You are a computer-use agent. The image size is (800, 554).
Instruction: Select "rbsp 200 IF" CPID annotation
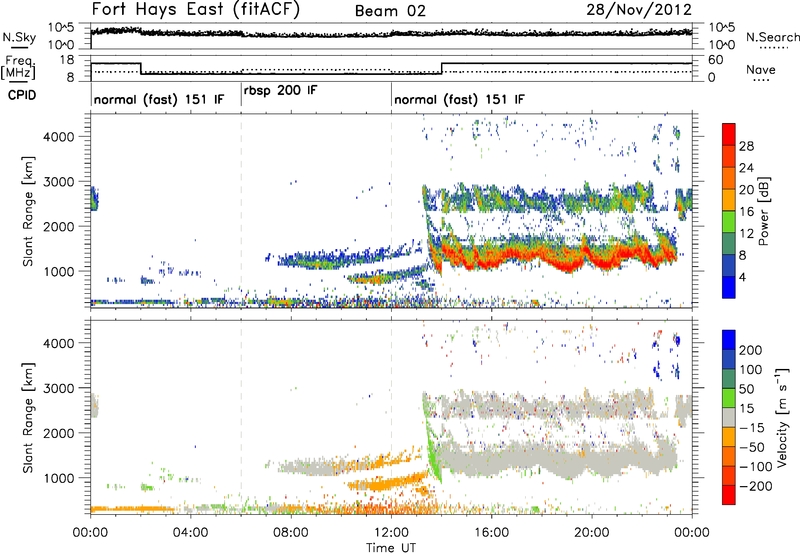[x=281, y=90]
